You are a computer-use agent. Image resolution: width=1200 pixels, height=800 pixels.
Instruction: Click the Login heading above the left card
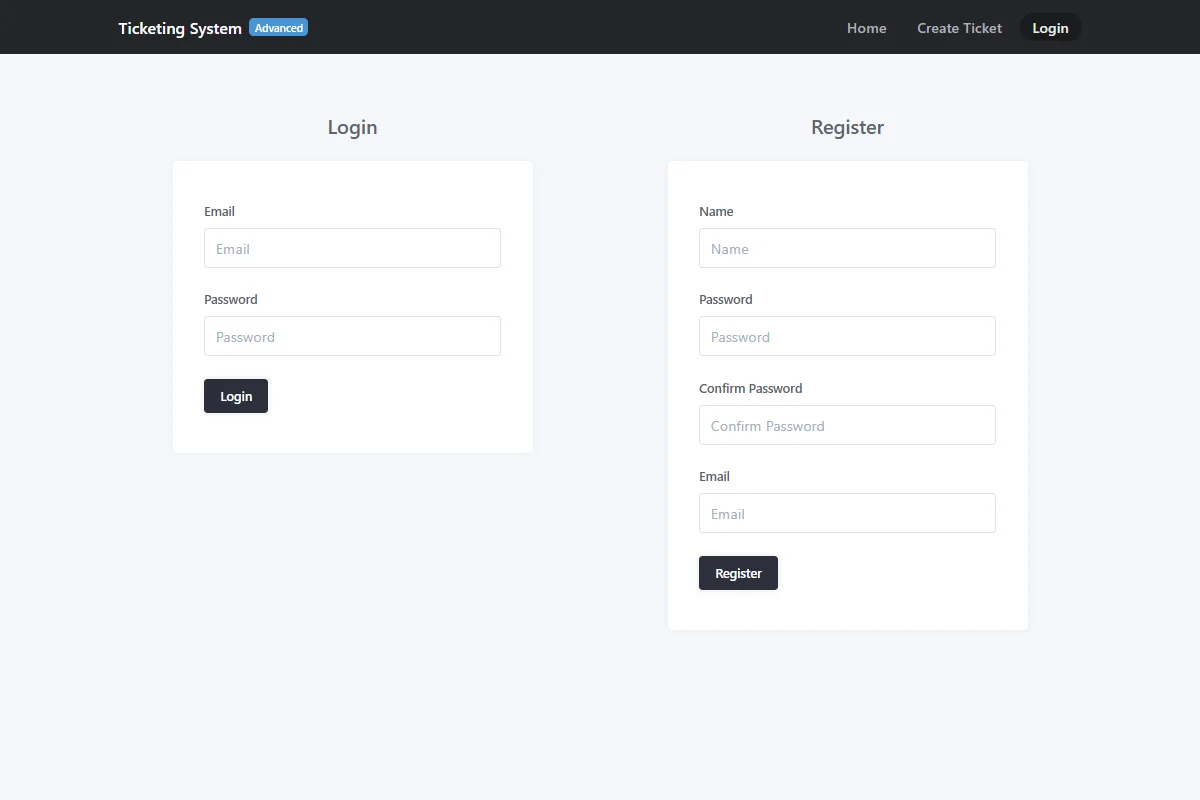point(352,127)
